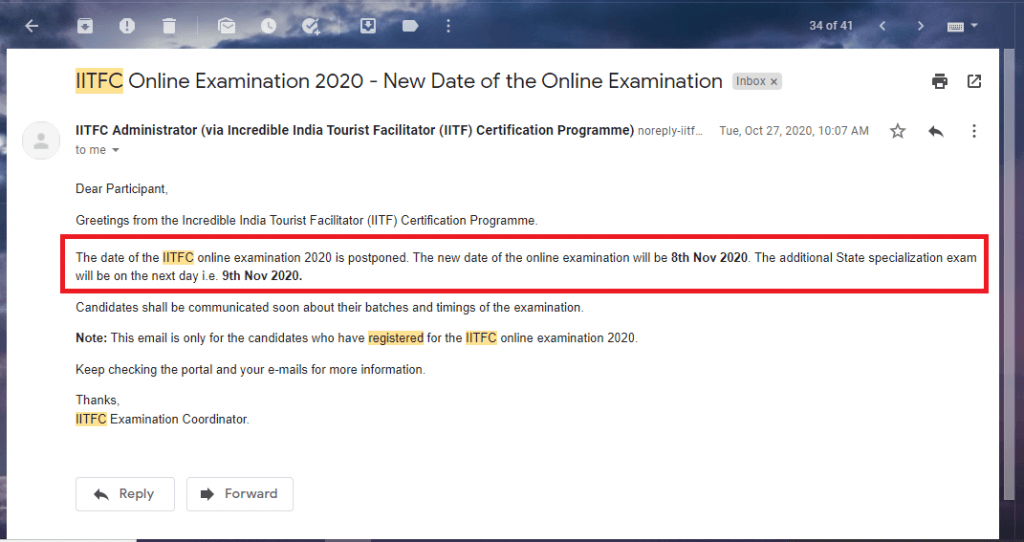Expand recipient details next to 'to me'
Screen dimensions: 1024x542
(x=116, y=150)
